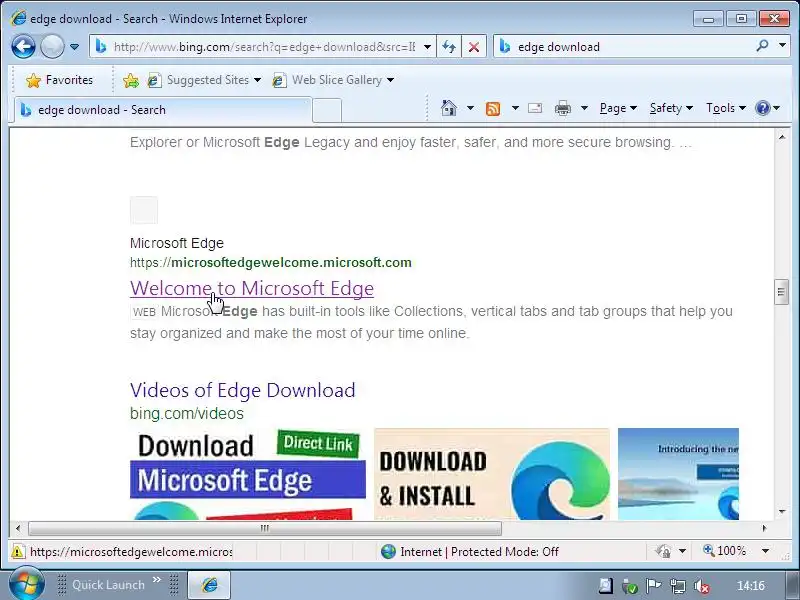
Task: Click the bing.com/videos link
Action: pyautogui.click(x=187, y=413)
